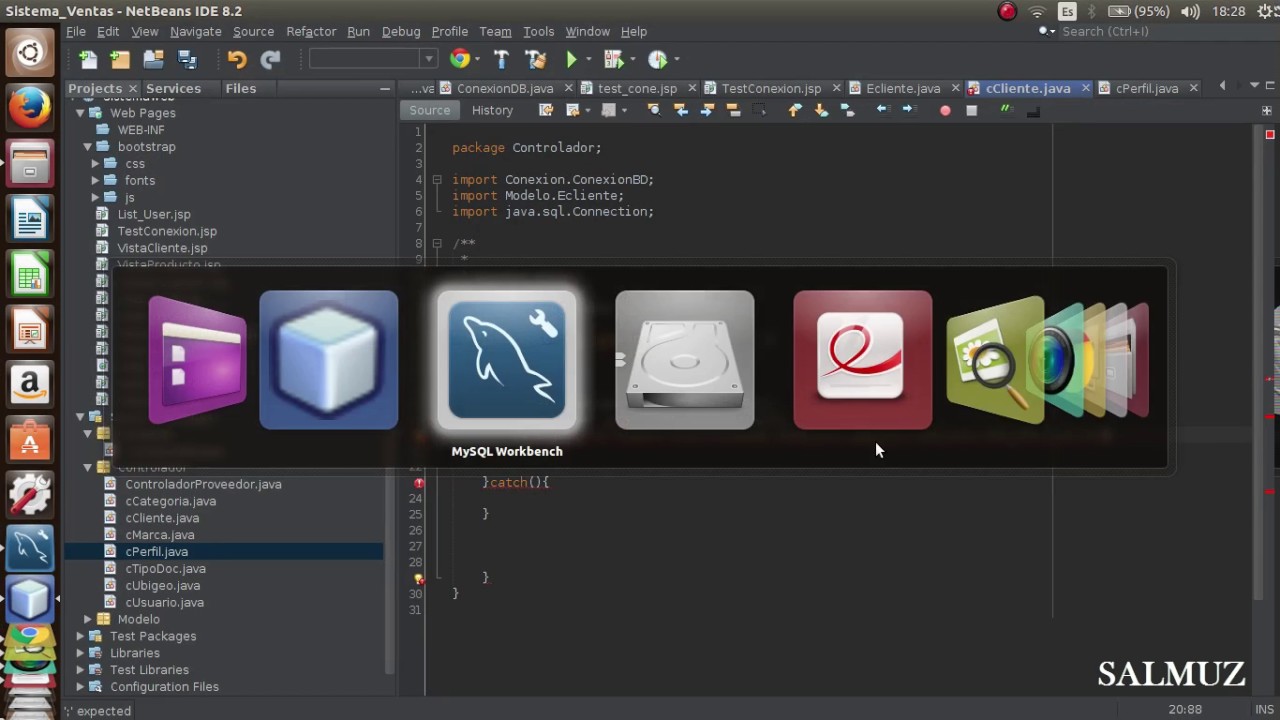The image size is (1280, 720).
Task: Minimize the Projects panel
Action: click(385, 89)
